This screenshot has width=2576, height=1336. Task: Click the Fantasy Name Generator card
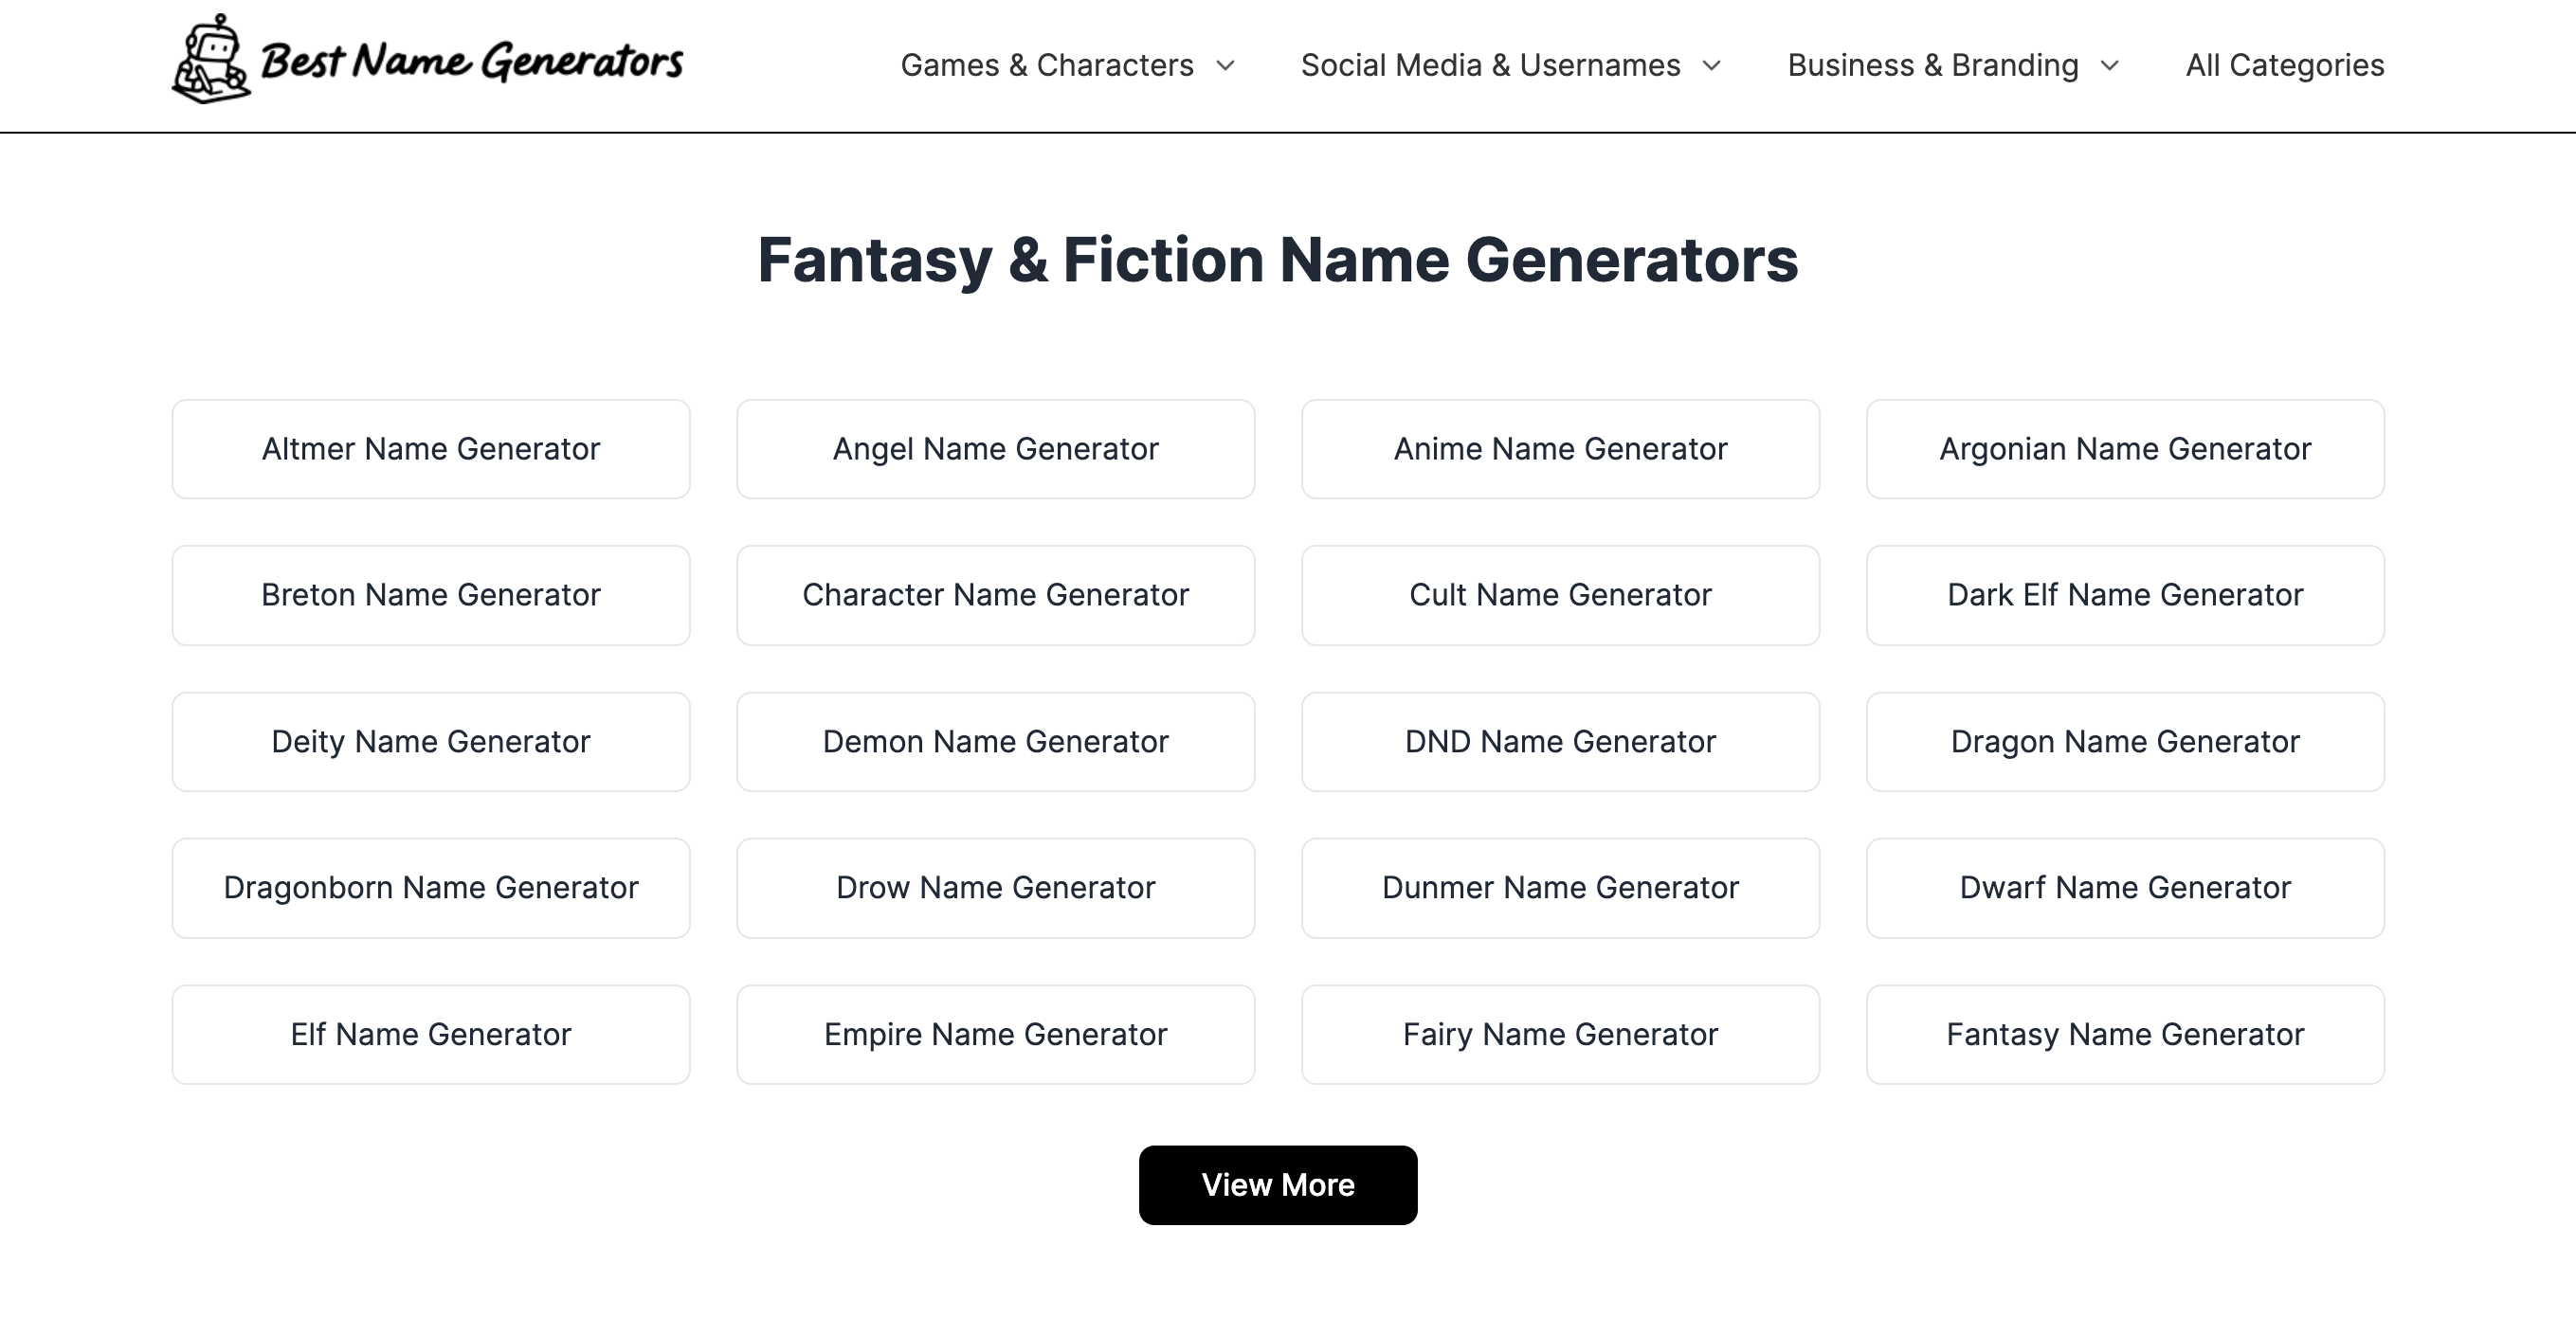(2124, 1034)
